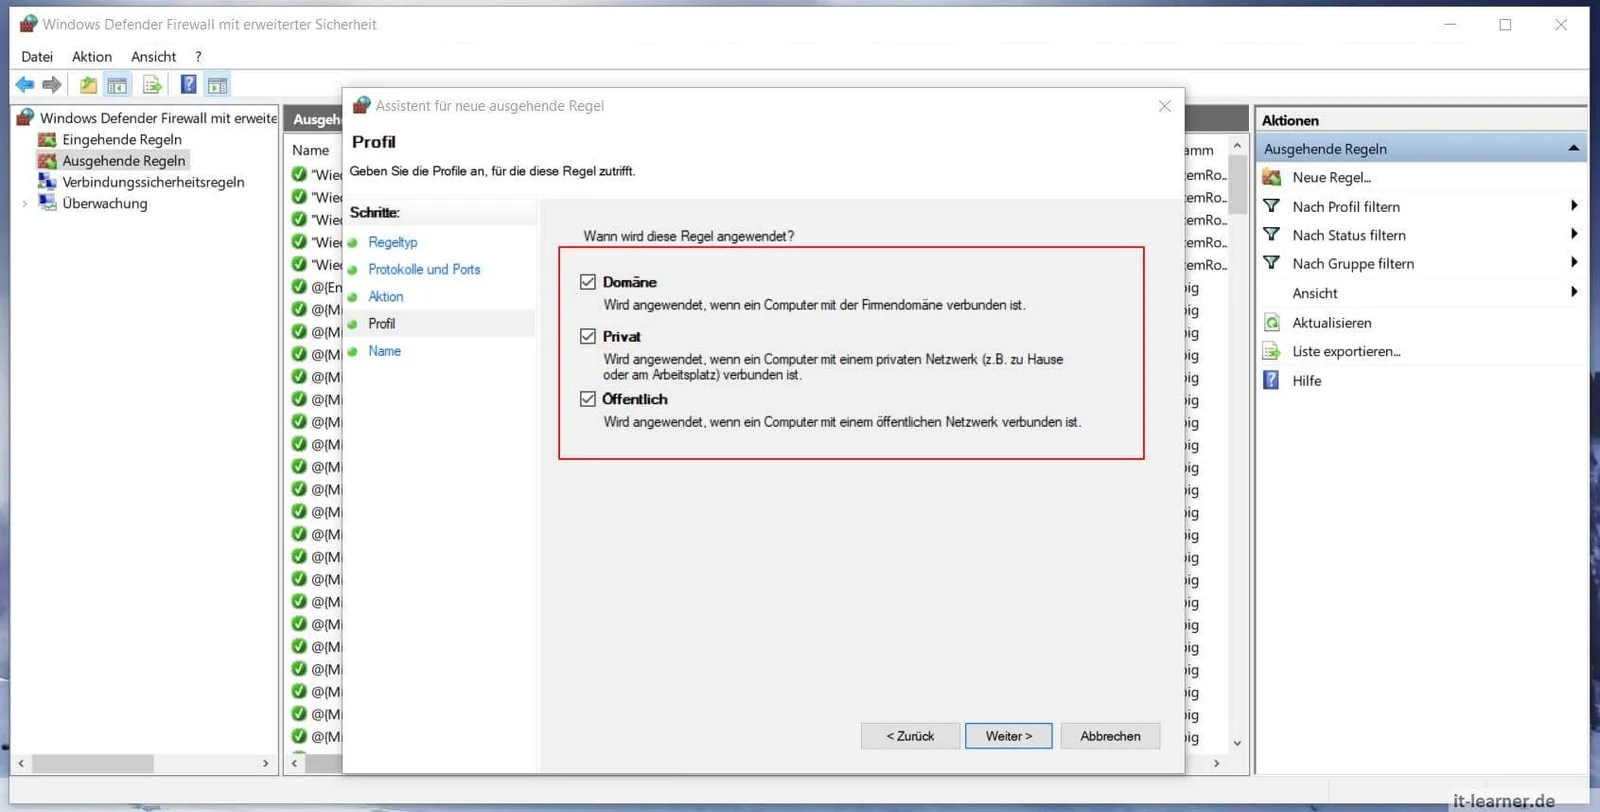Click the up one level folder icon
1600x812 pixels.
pyautogui.click(x=89, y=85)
